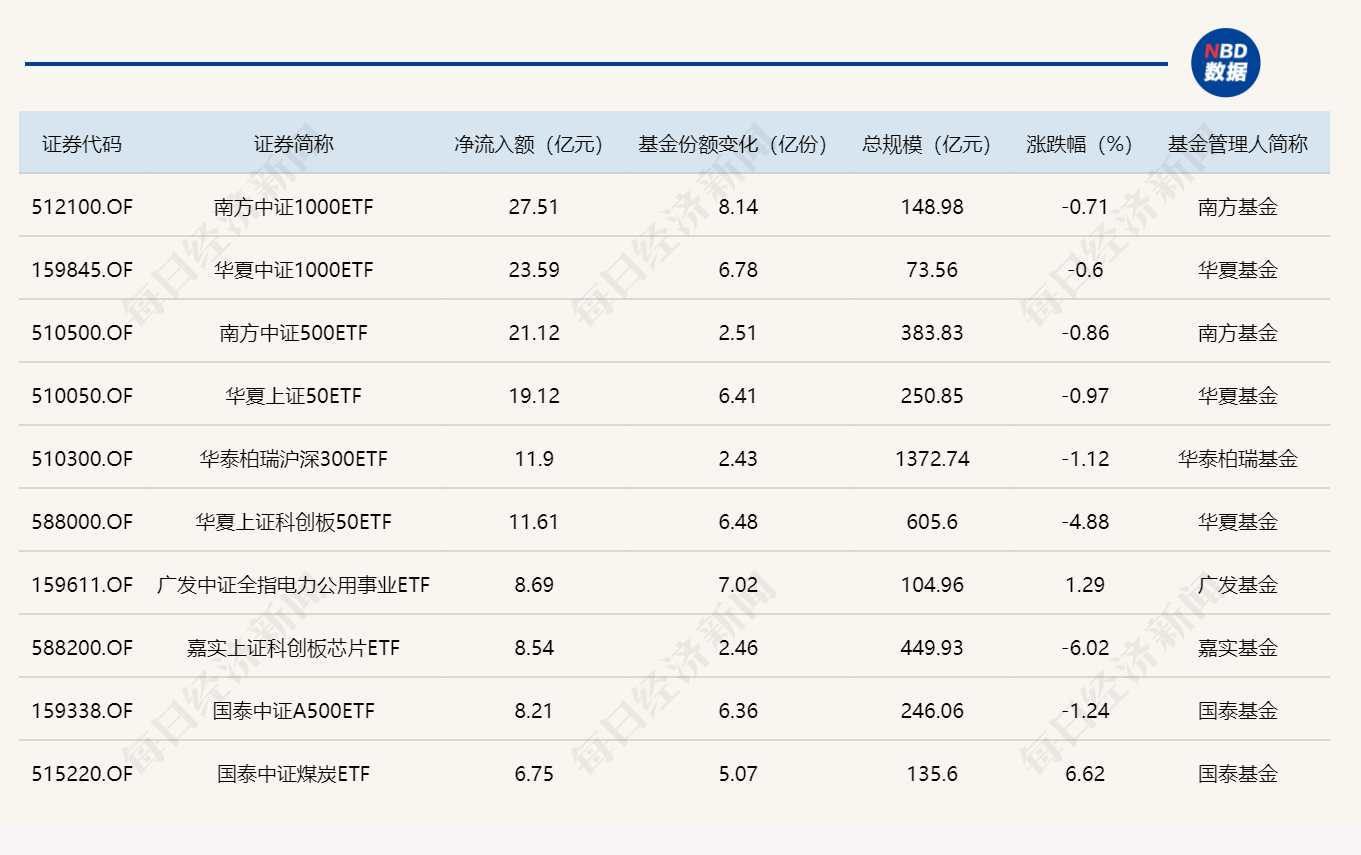This screenshot has width=1361, height=855.
Task: Select net inflow value 19.12
Action: tap(533, 396)
